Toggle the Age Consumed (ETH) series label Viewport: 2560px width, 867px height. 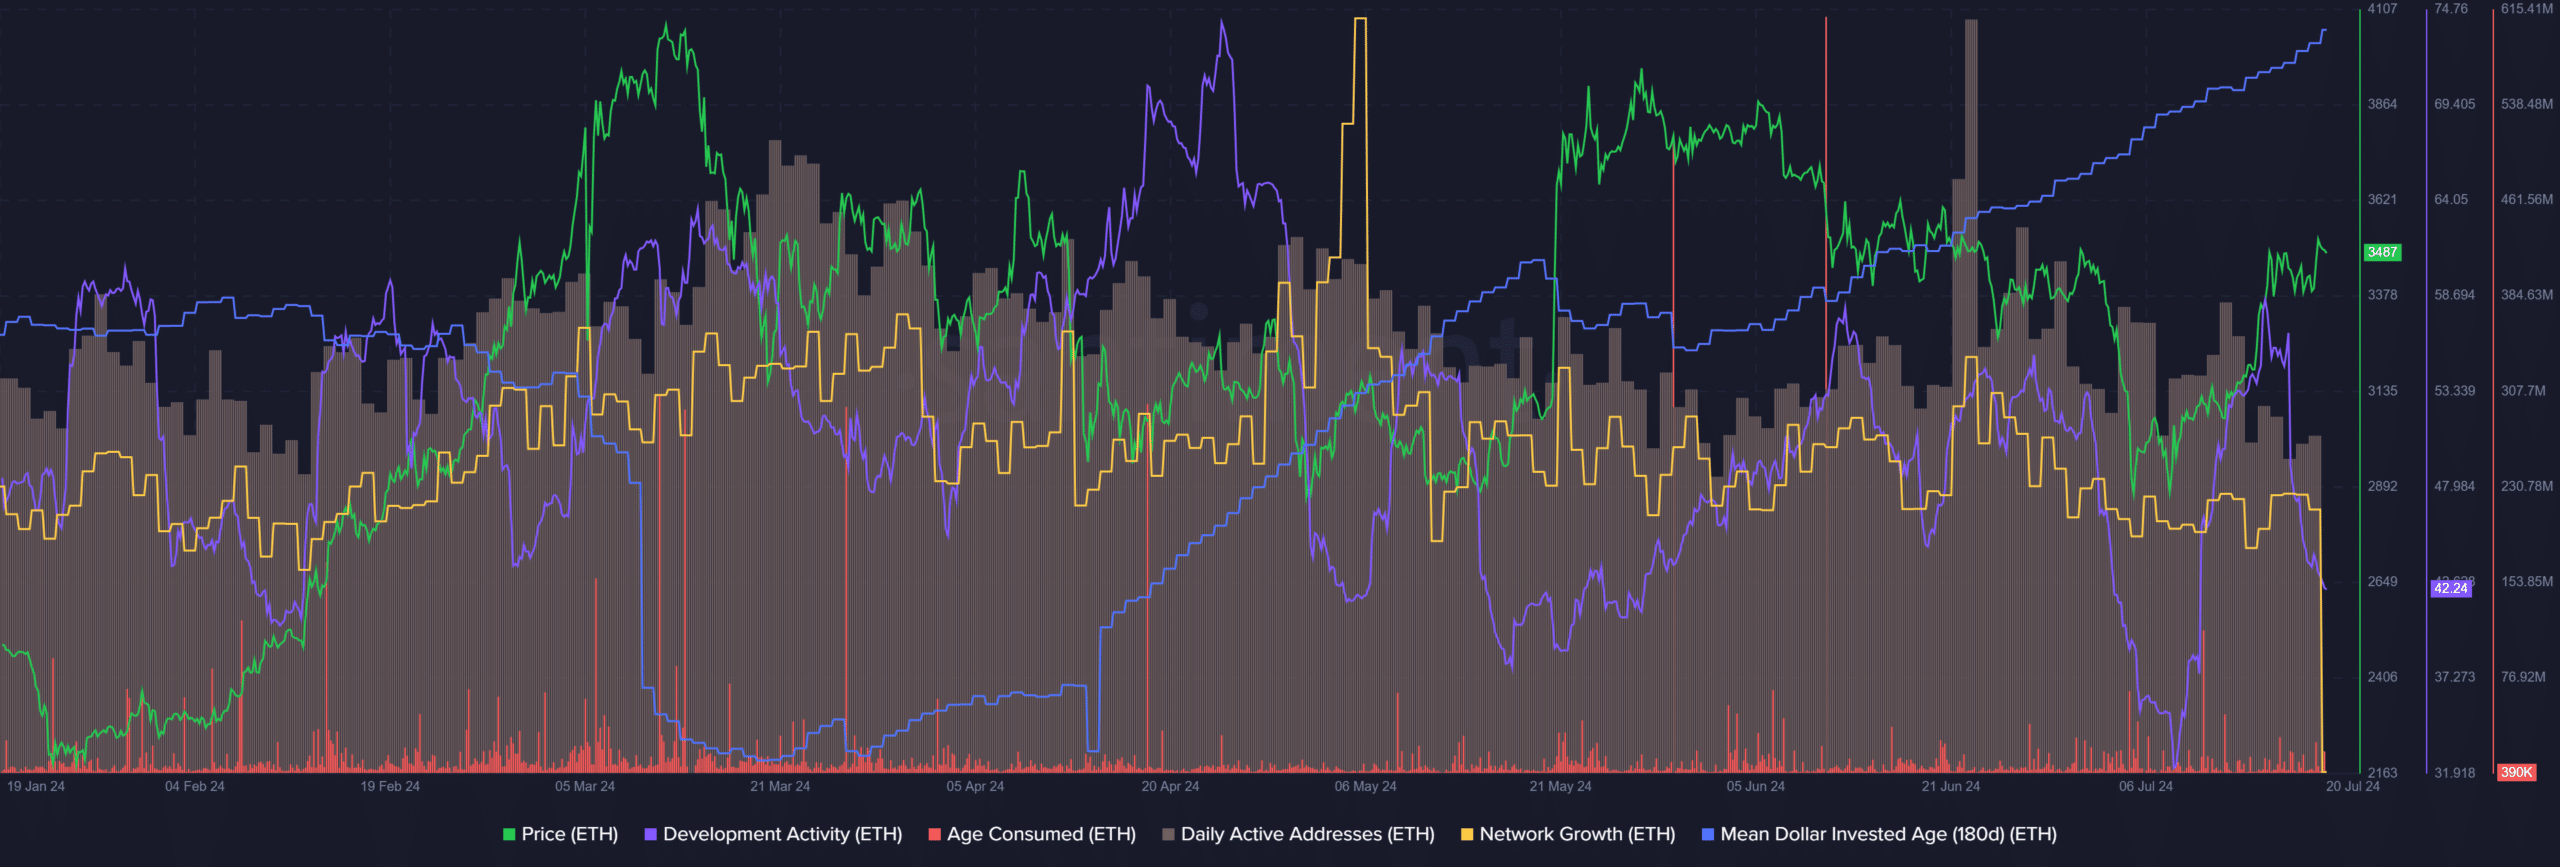(1042, 834)
